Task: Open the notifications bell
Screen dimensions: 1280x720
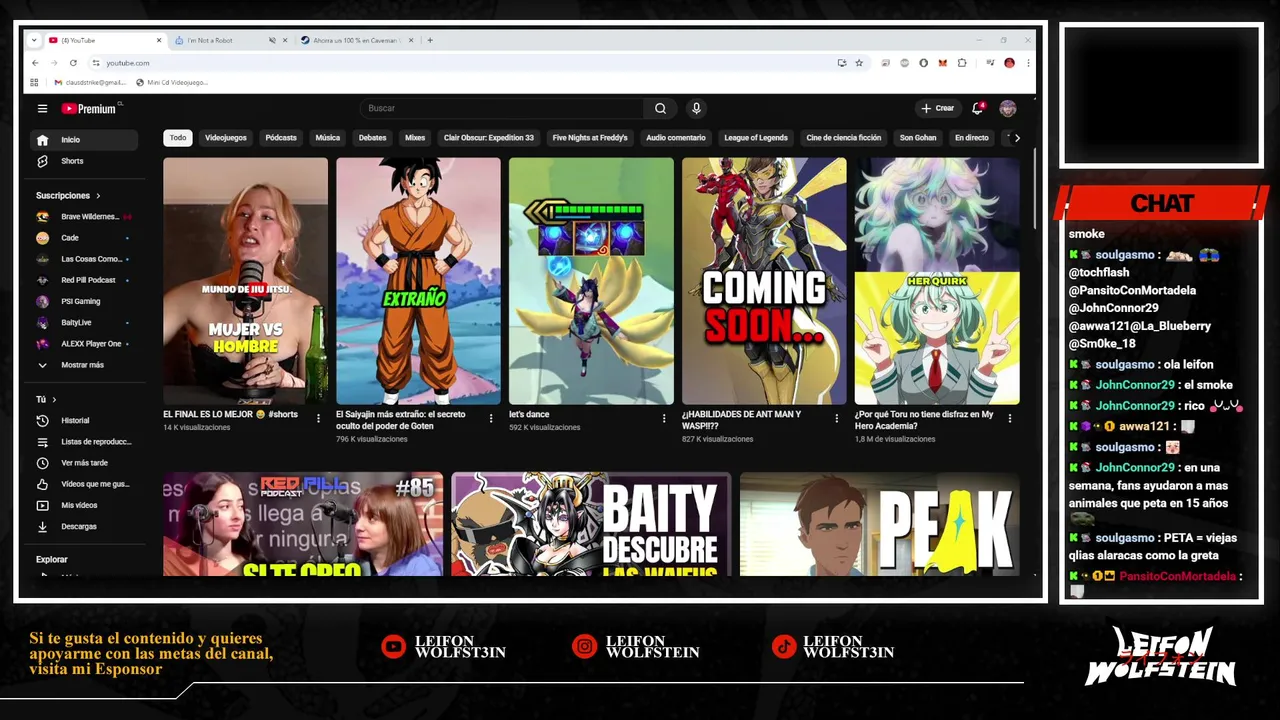Action: click(x=978, y=108)
